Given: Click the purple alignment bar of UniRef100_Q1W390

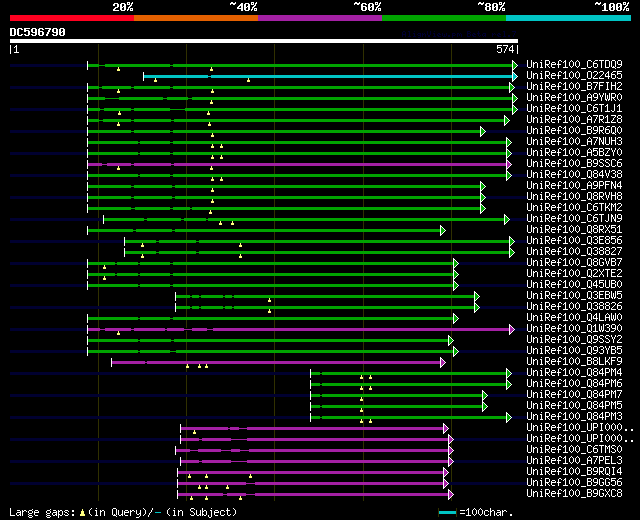Looking at the screenshot, I should click(x=299, y=329).
